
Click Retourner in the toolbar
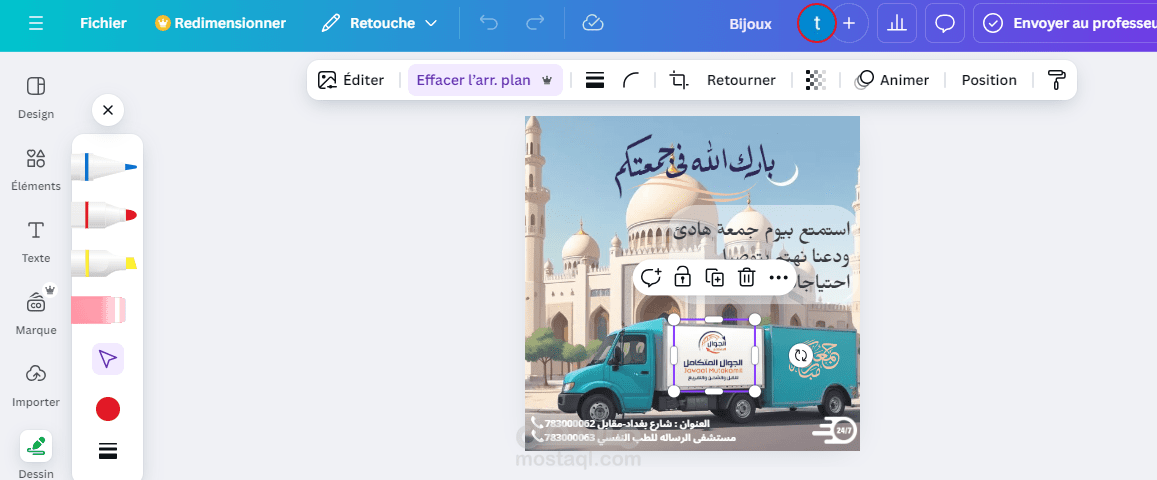pos(741,80)
